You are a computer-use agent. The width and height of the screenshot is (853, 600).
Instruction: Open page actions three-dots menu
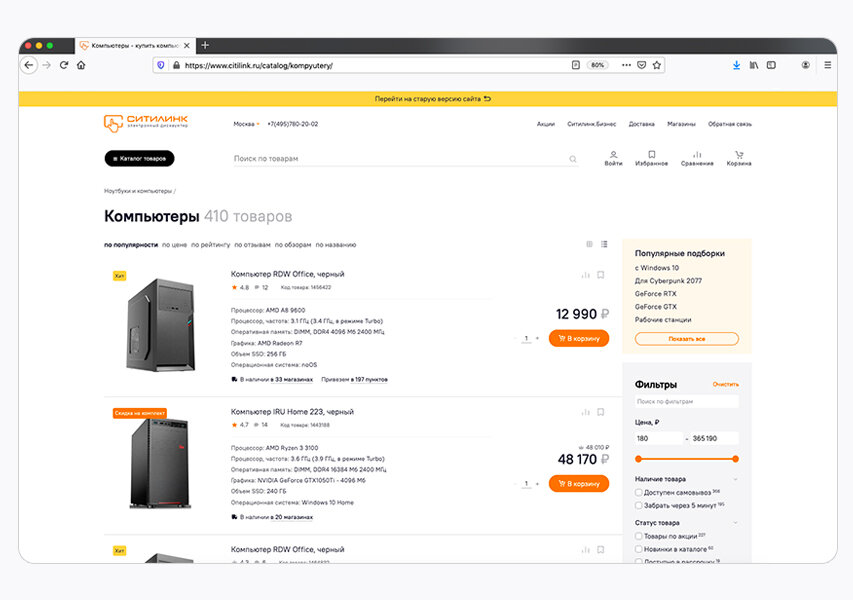coord(626,65)
